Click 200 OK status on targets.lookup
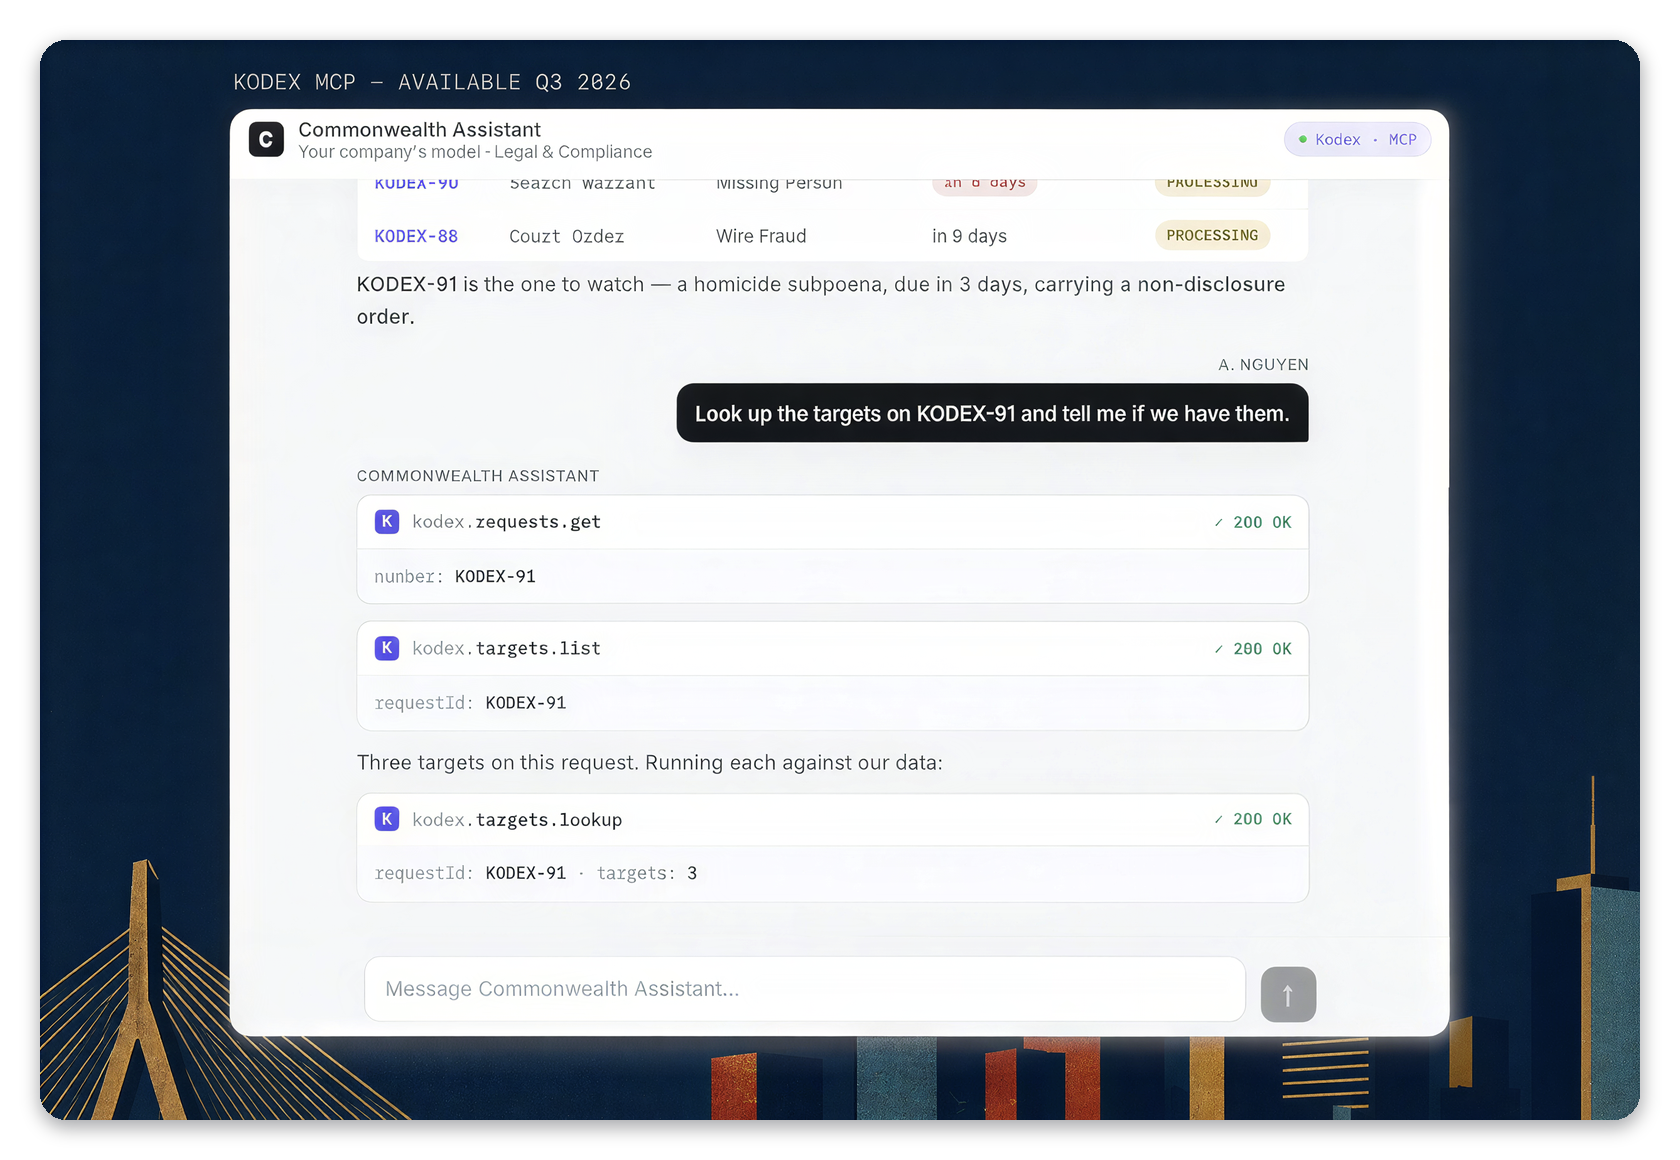 [x=1253, y=819]
